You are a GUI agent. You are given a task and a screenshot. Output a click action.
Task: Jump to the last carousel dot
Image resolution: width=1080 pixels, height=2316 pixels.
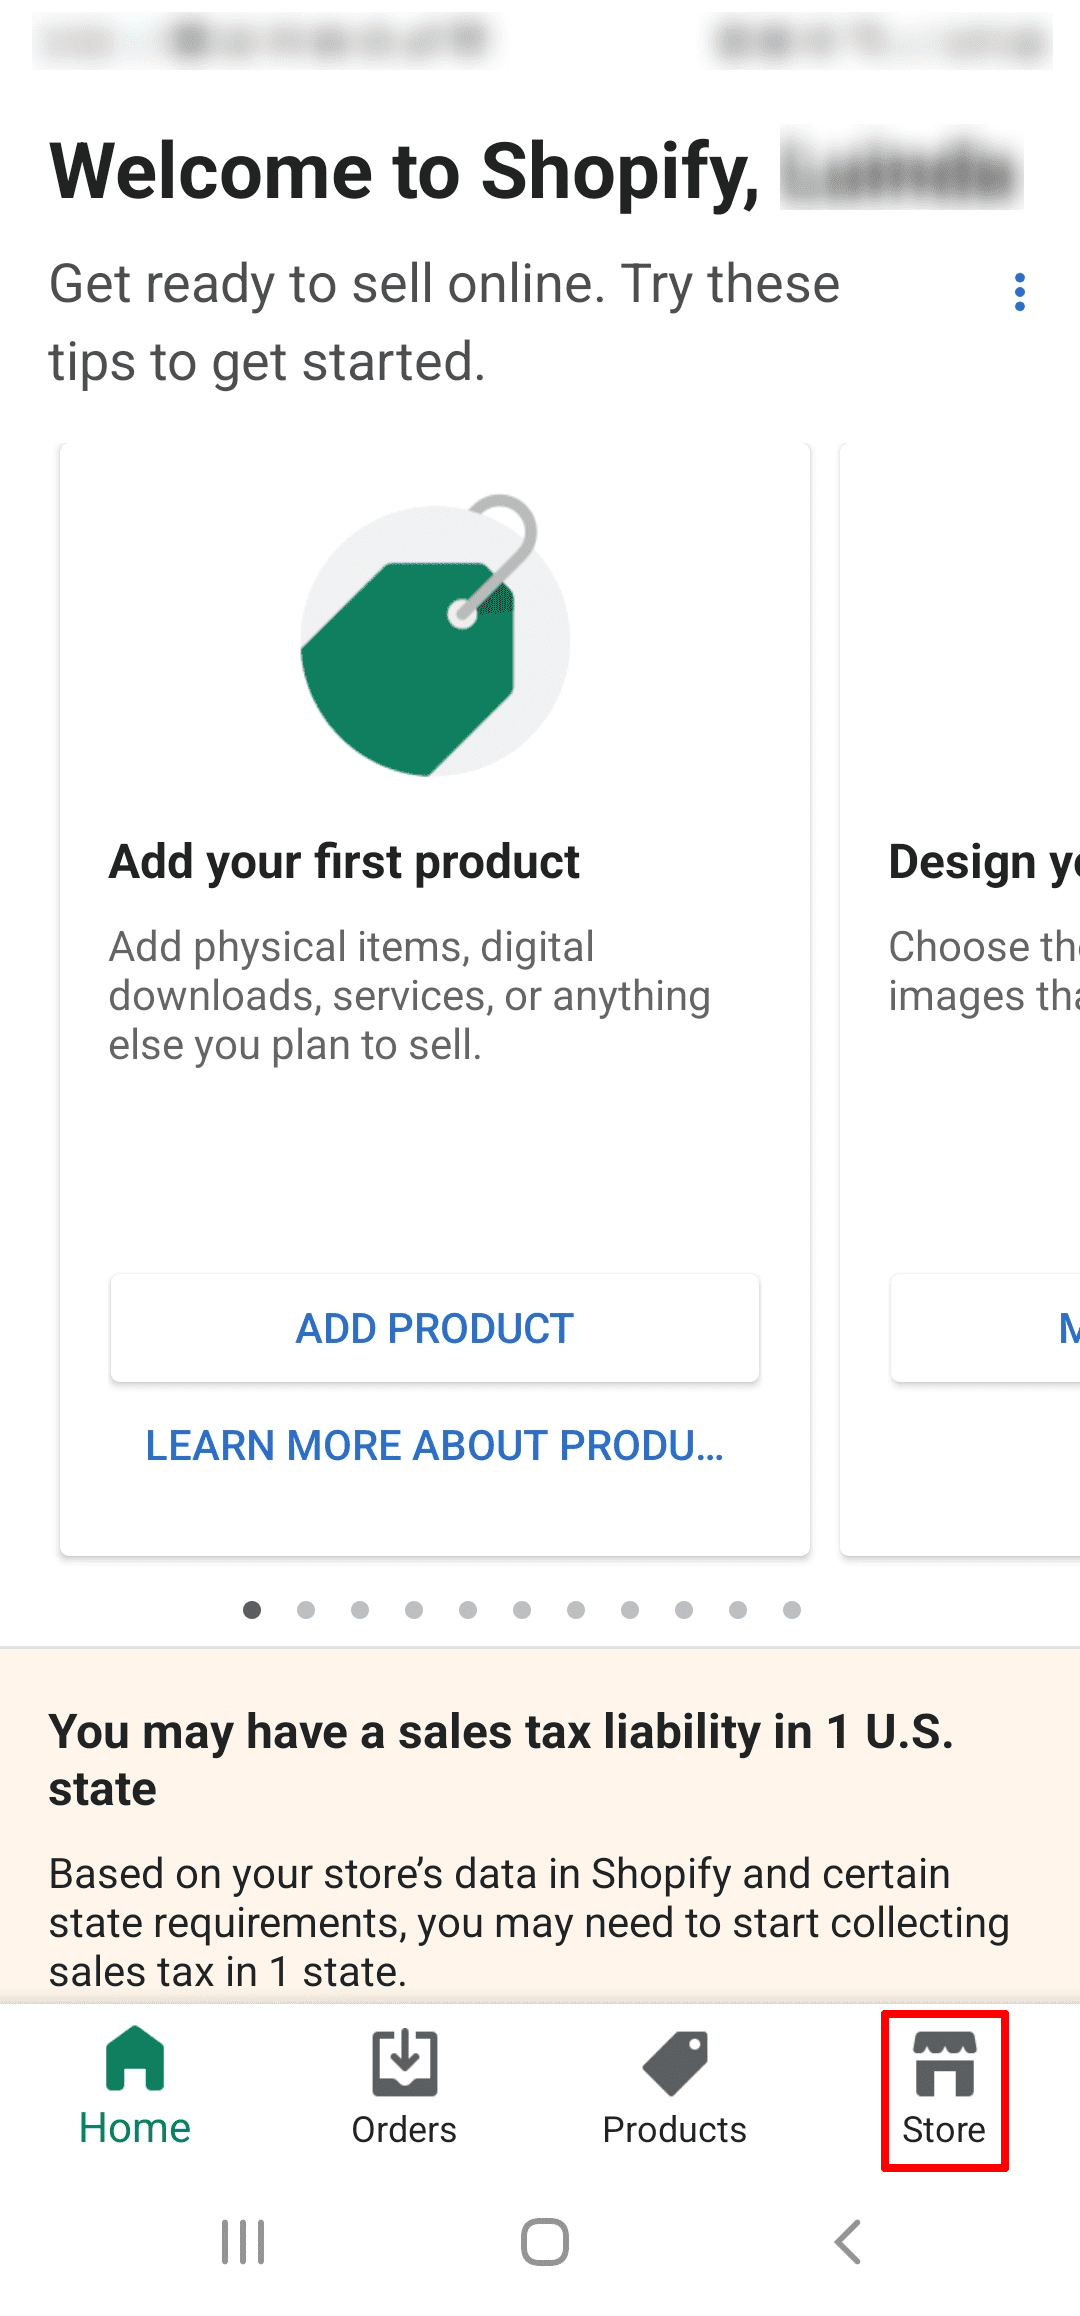click(x=790, y=1610)
